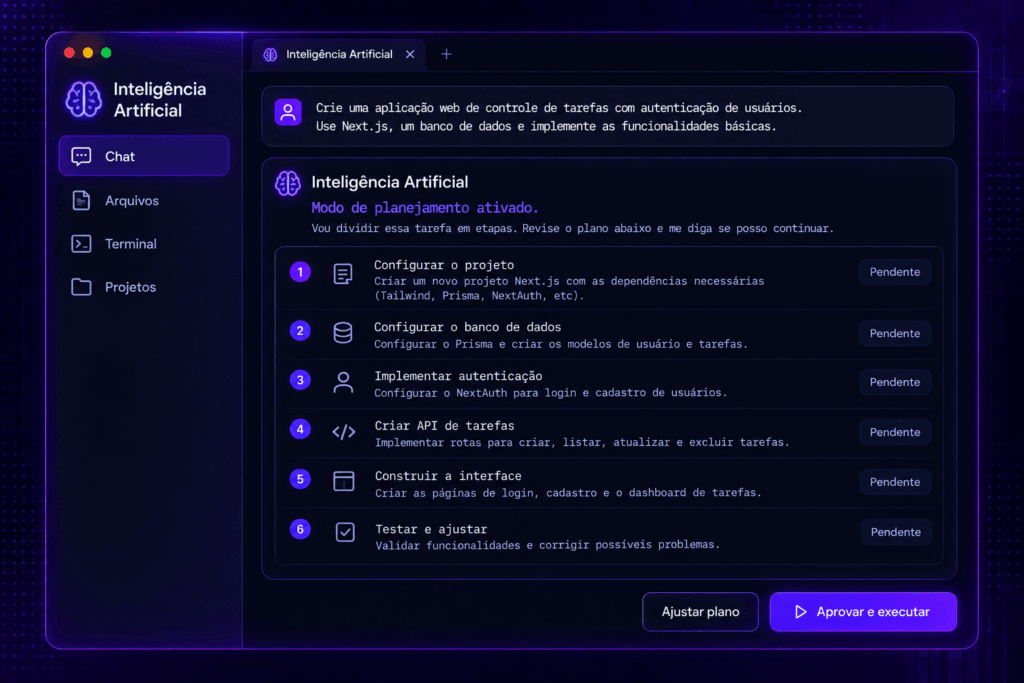1024x683 pixels.
Task: Close the Inteligência Artificial tab
Action: pos(410,54)
